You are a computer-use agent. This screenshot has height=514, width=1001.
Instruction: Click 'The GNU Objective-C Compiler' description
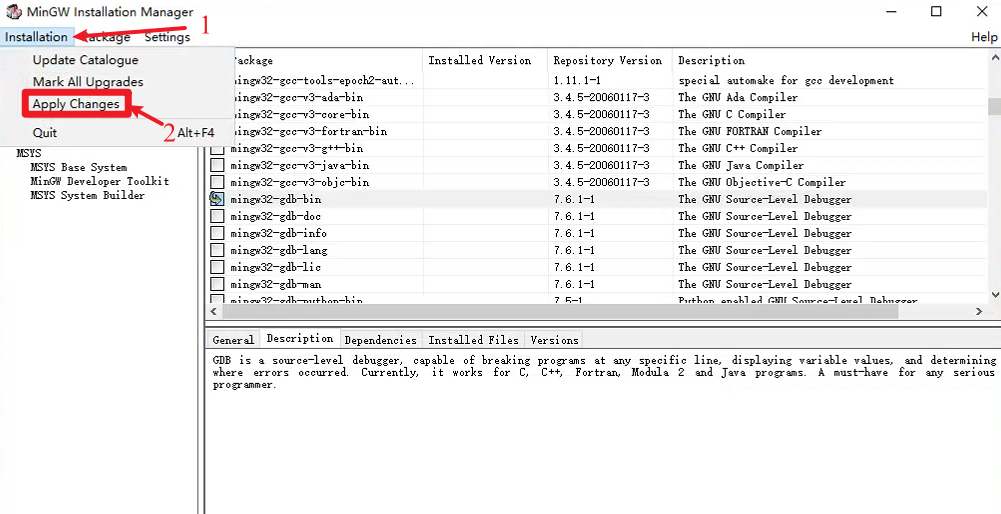click(x=762, y=182)
